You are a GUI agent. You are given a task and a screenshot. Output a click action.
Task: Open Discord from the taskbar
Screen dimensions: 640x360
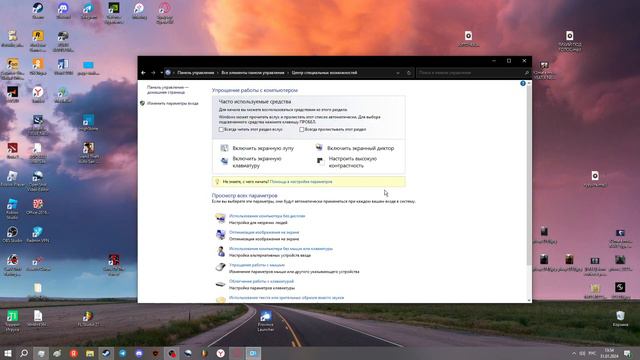(x=139, y=353)
